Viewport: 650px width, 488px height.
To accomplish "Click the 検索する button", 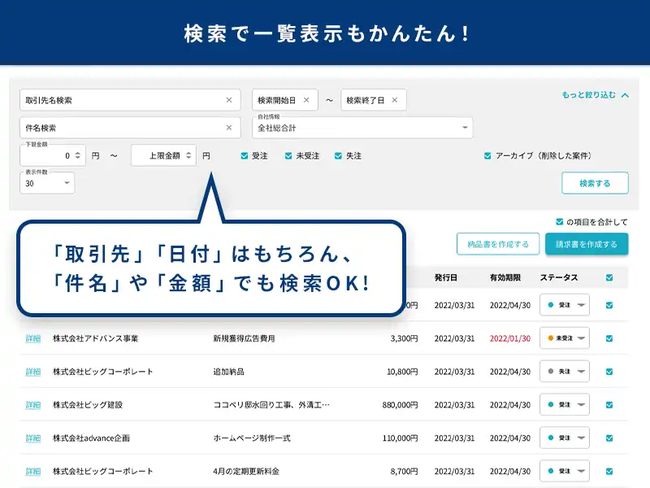I will (x=594, y=183).
